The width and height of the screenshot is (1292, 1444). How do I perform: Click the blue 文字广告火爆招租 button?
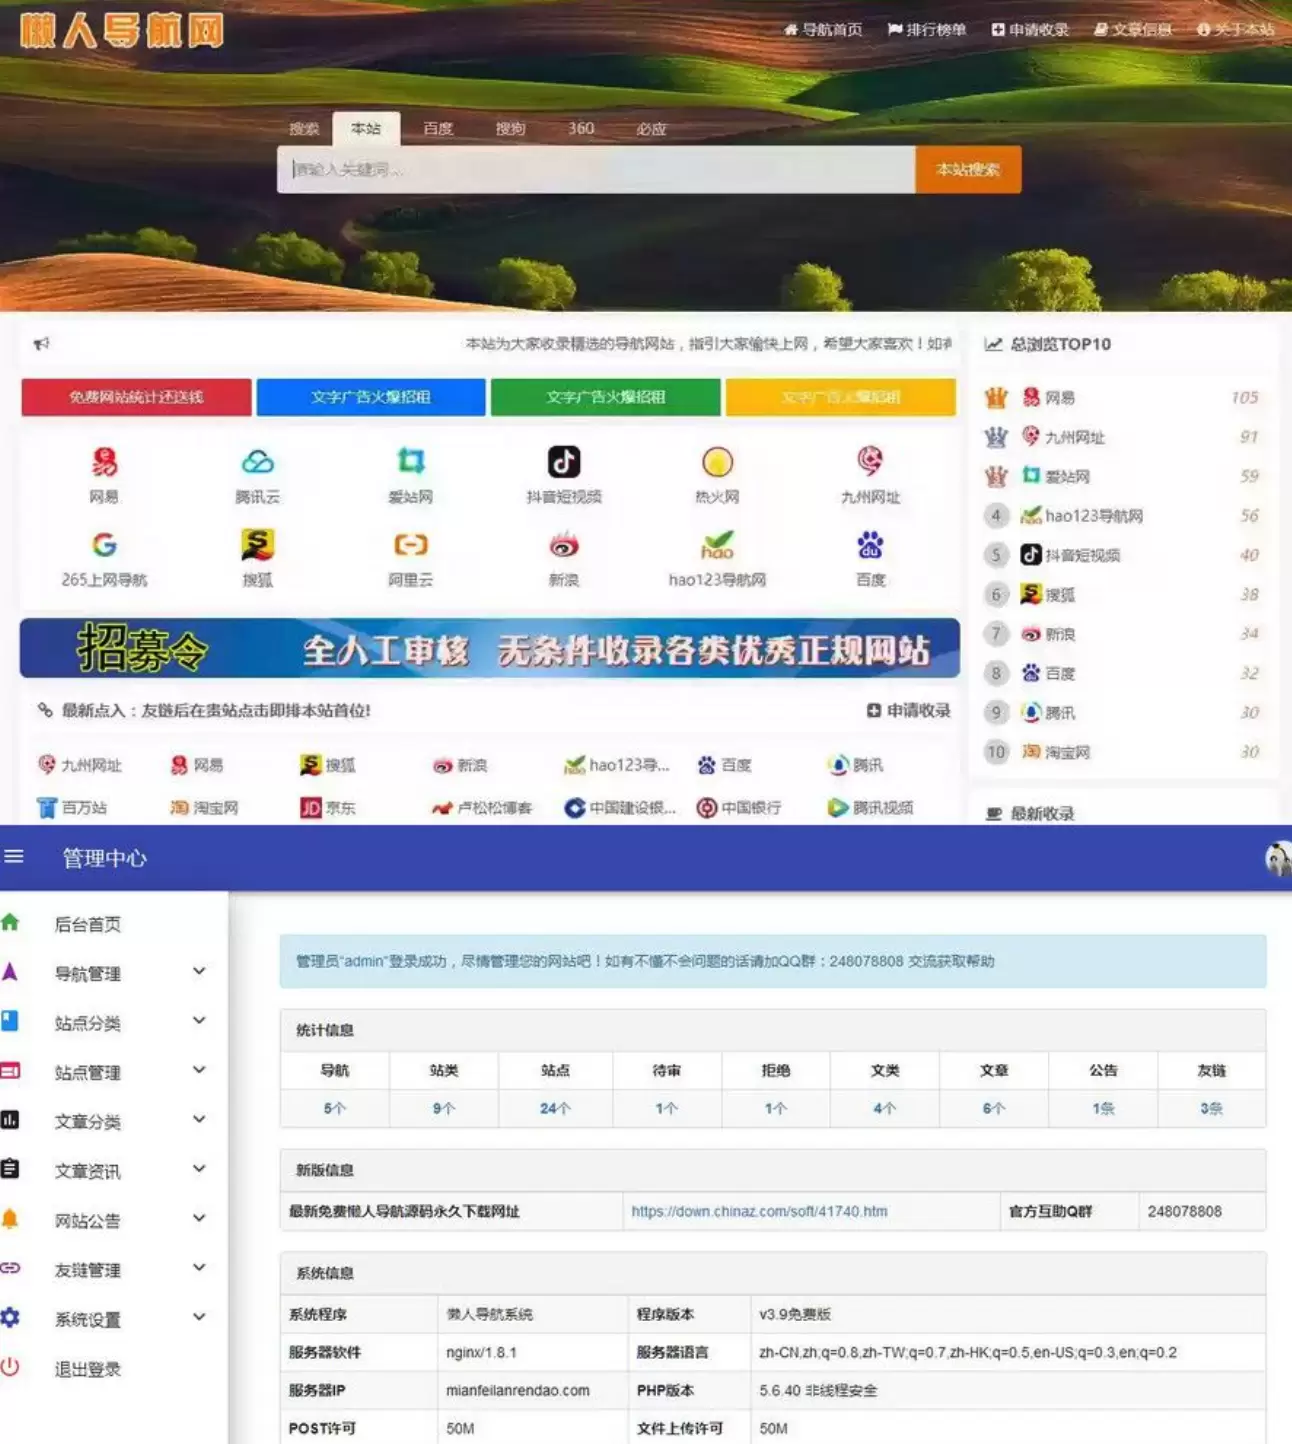[371, 397]
